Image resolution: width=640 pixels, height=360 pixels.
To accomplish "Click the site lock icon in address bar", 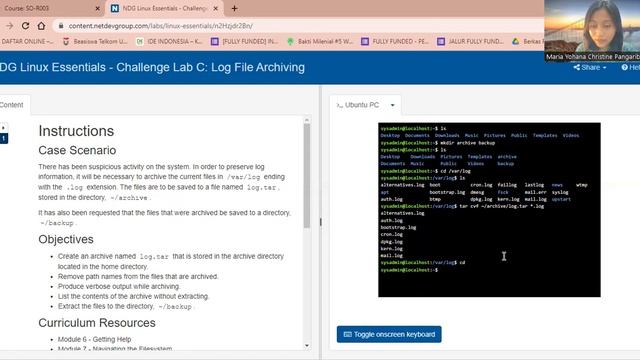I will click(61, 26).
